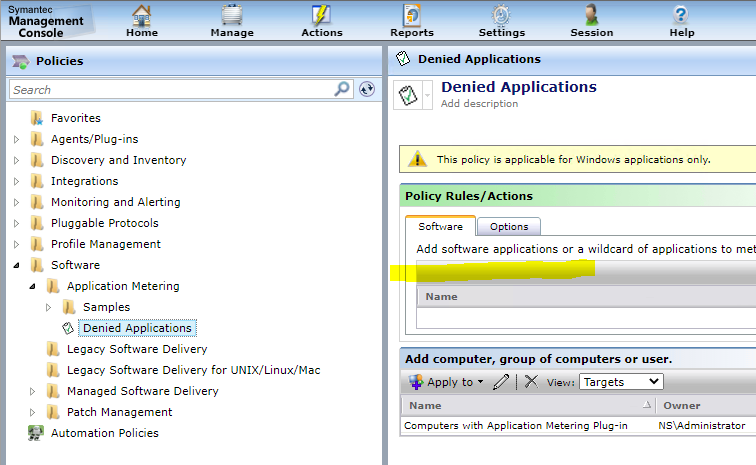Expand the Patch Management node
The height and width of the screenshot is (465, 756).
point(32,412)
